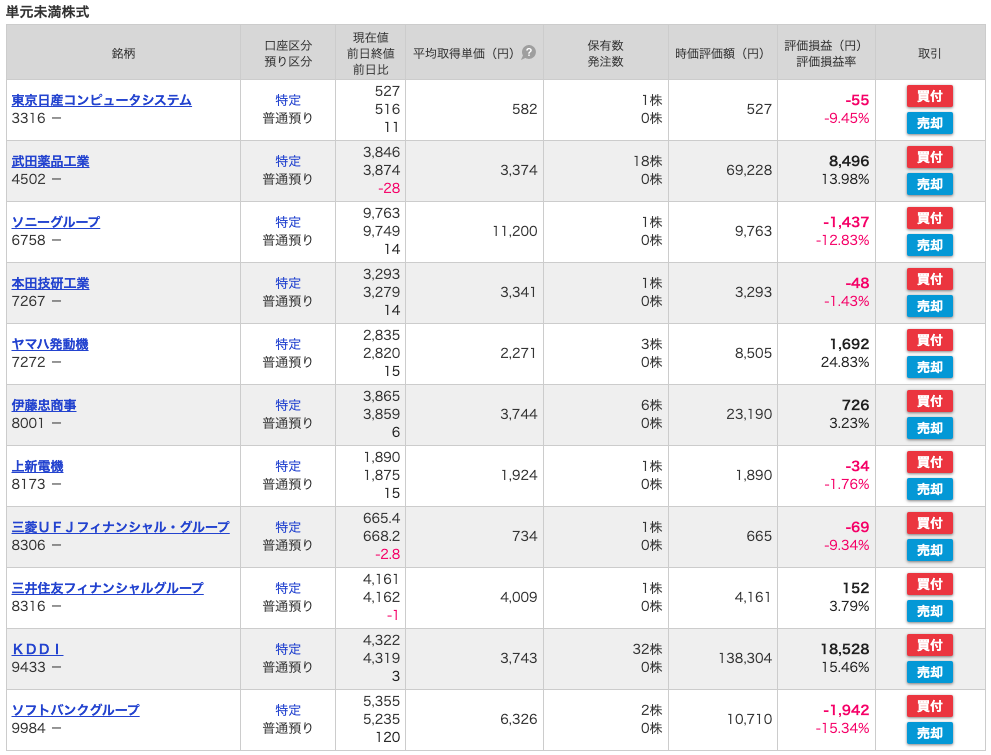Select valuation amount 69,228 for 武田薬品工業
This screenshot has width=991, height=755.
click(x=749, y=170)
